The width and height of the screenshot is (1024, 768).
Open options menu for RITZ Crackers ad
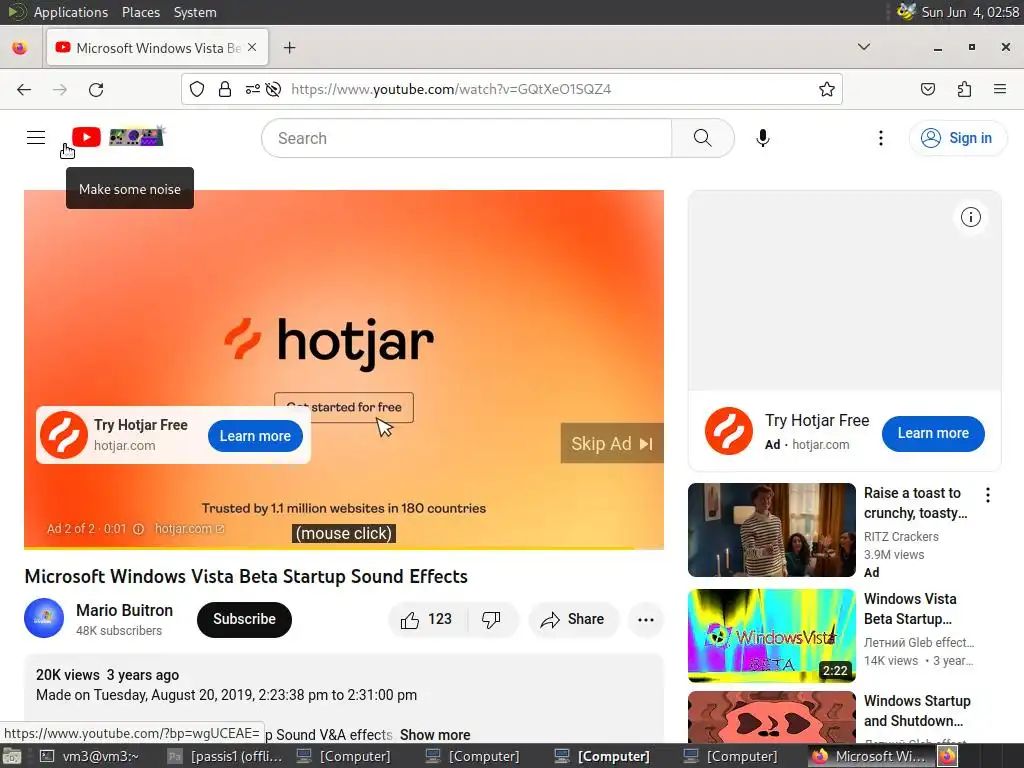[x=988, y=495]
